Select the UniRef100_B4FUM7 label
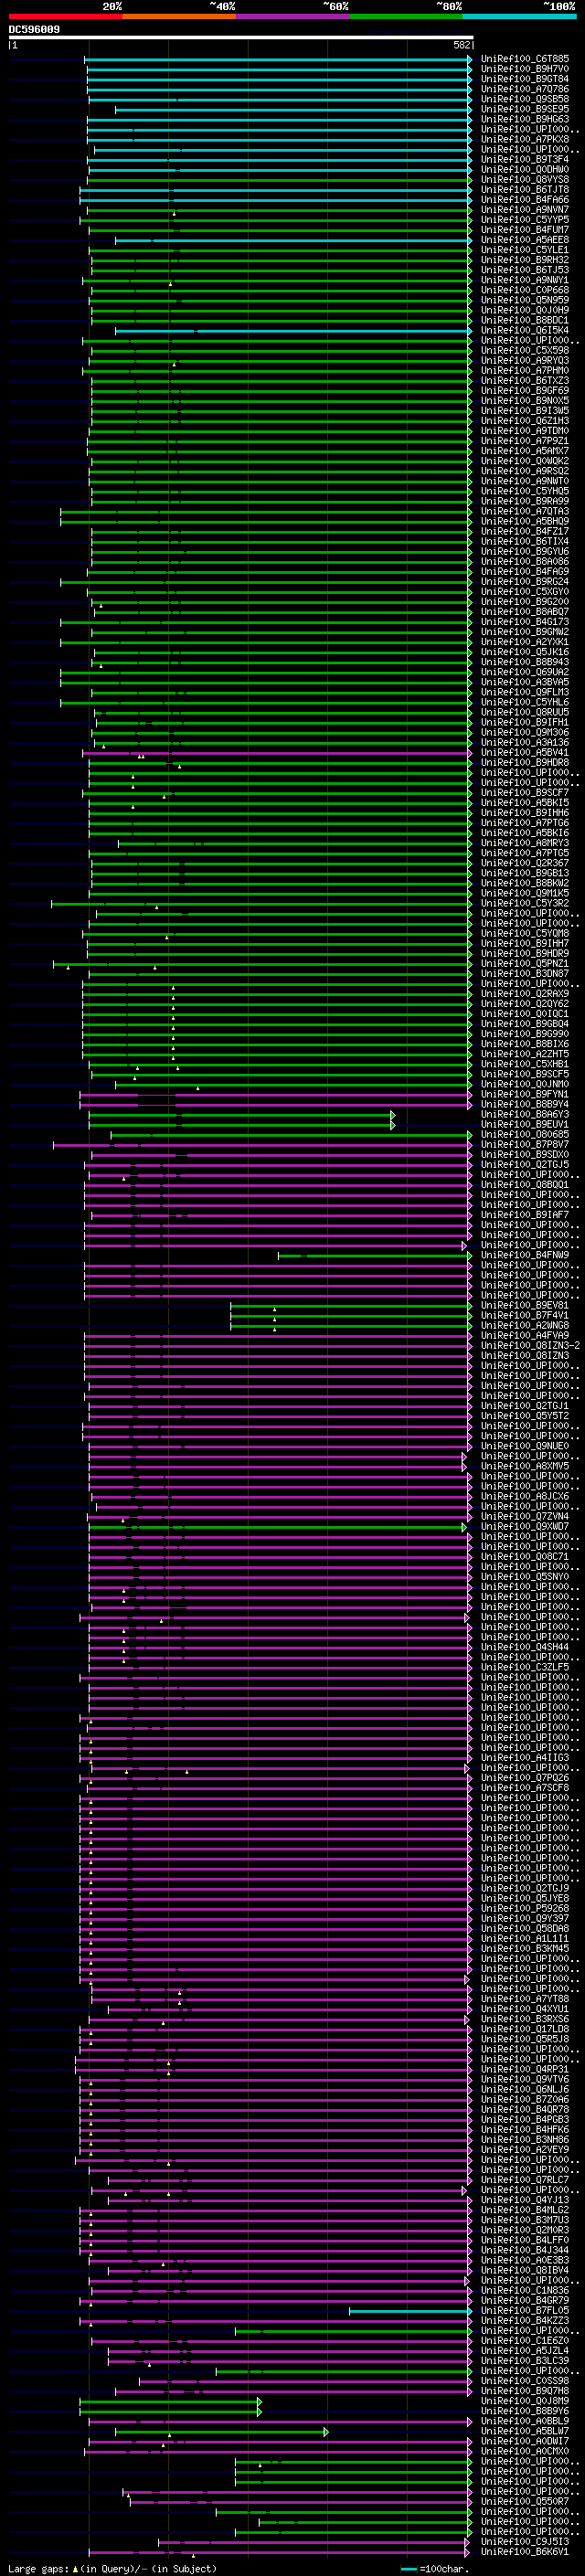The image size is (585, 2576). point(525,230)
